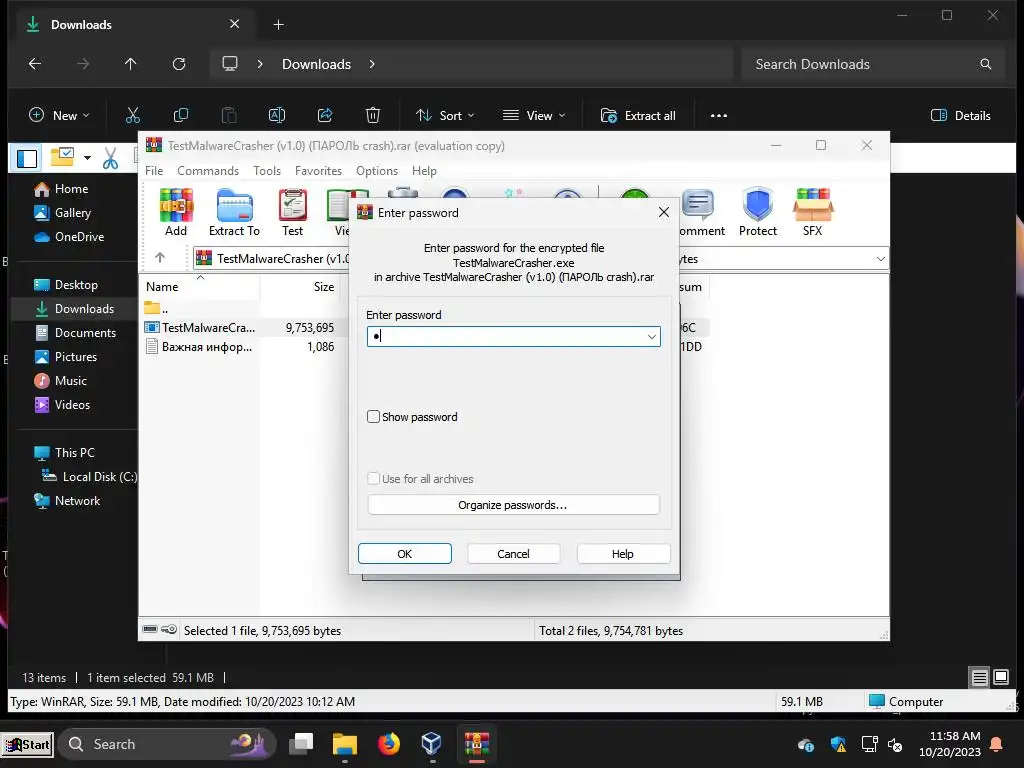Open the WinRAR File menu
The width and height of the screenshot is (1024, 768).
point(154,170)
